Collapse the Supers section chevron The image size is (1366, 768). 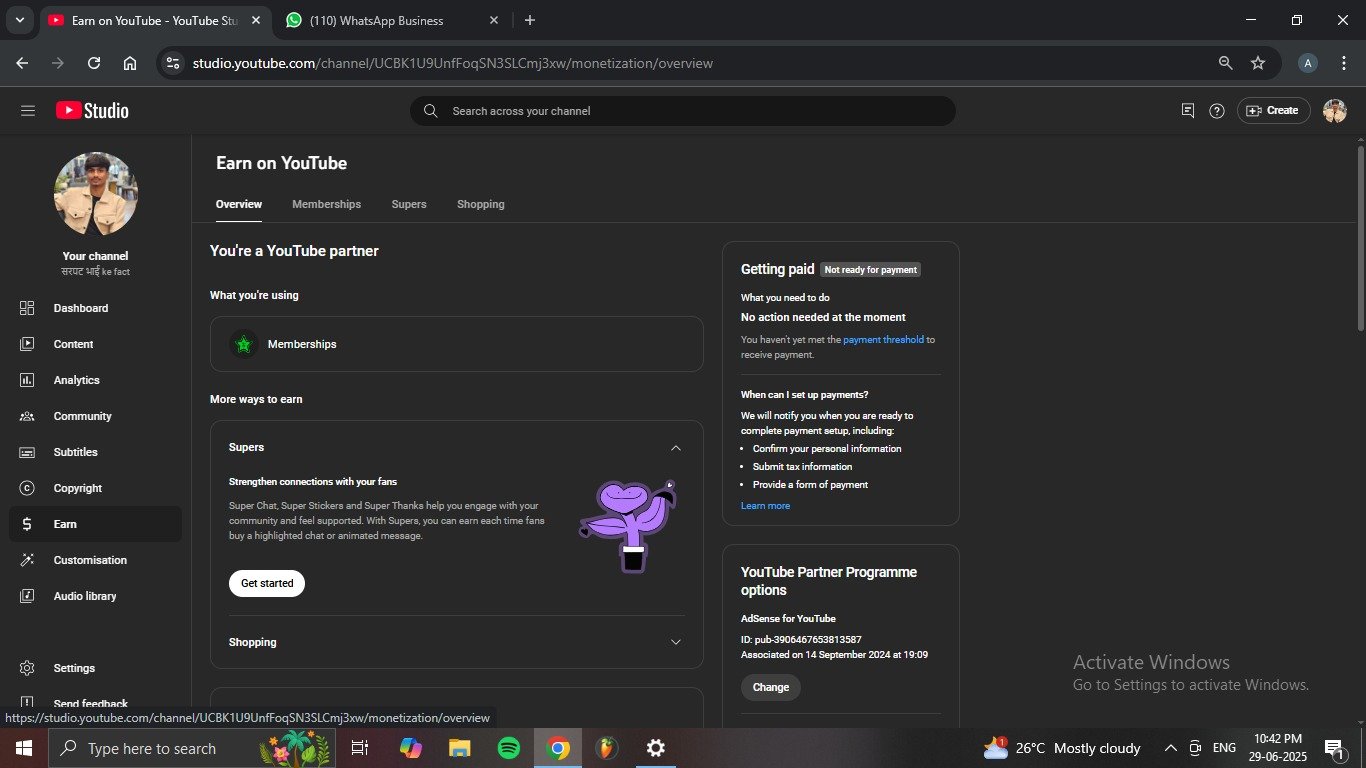pyautogui.click(x=676, y=448)
